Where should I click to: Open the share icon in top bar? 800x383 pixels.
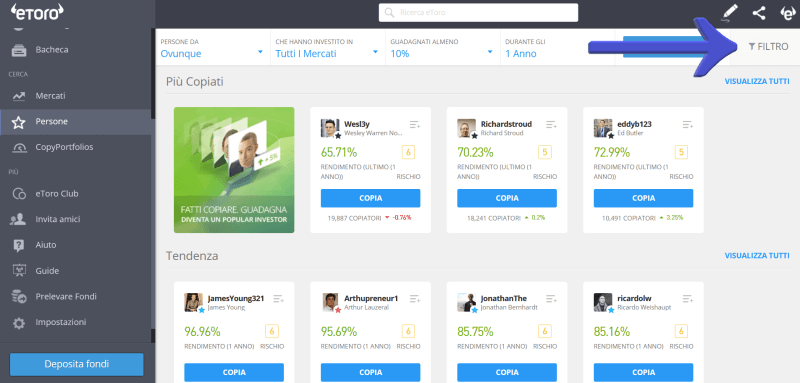(x=759, y=13)
